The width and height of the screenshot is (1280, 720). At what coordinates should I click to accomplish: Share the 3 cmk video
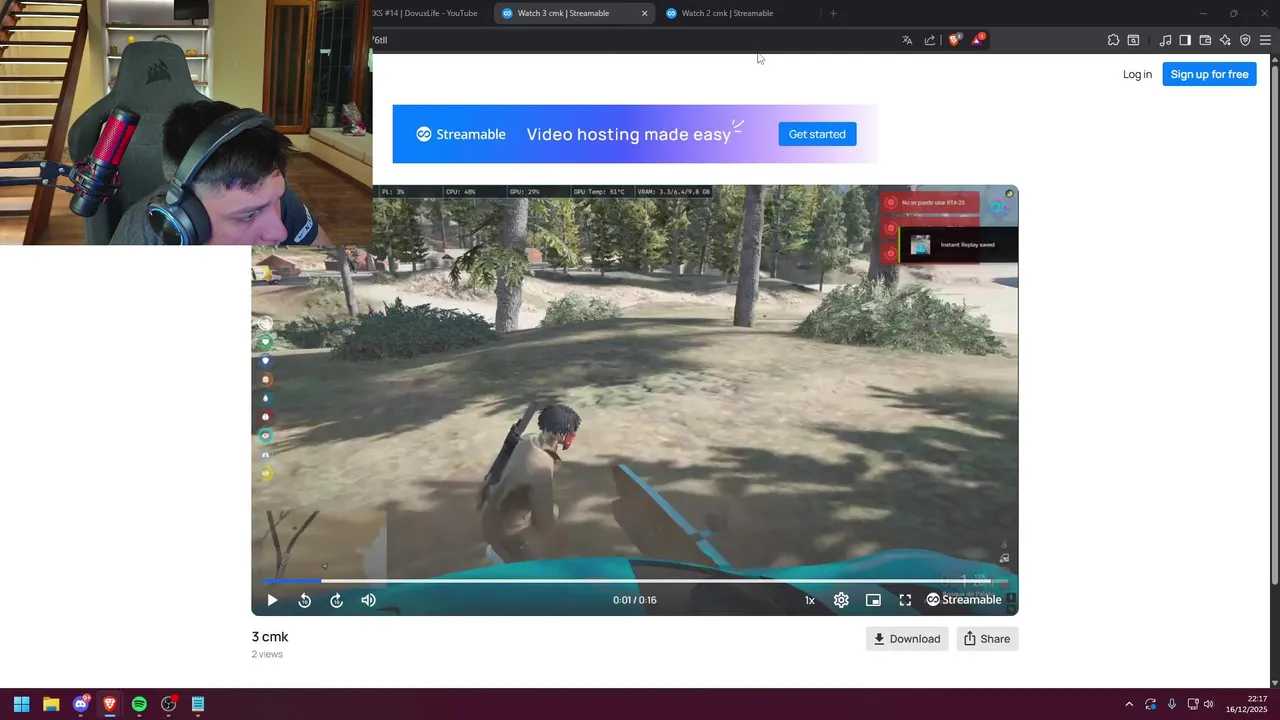[987, 639]
